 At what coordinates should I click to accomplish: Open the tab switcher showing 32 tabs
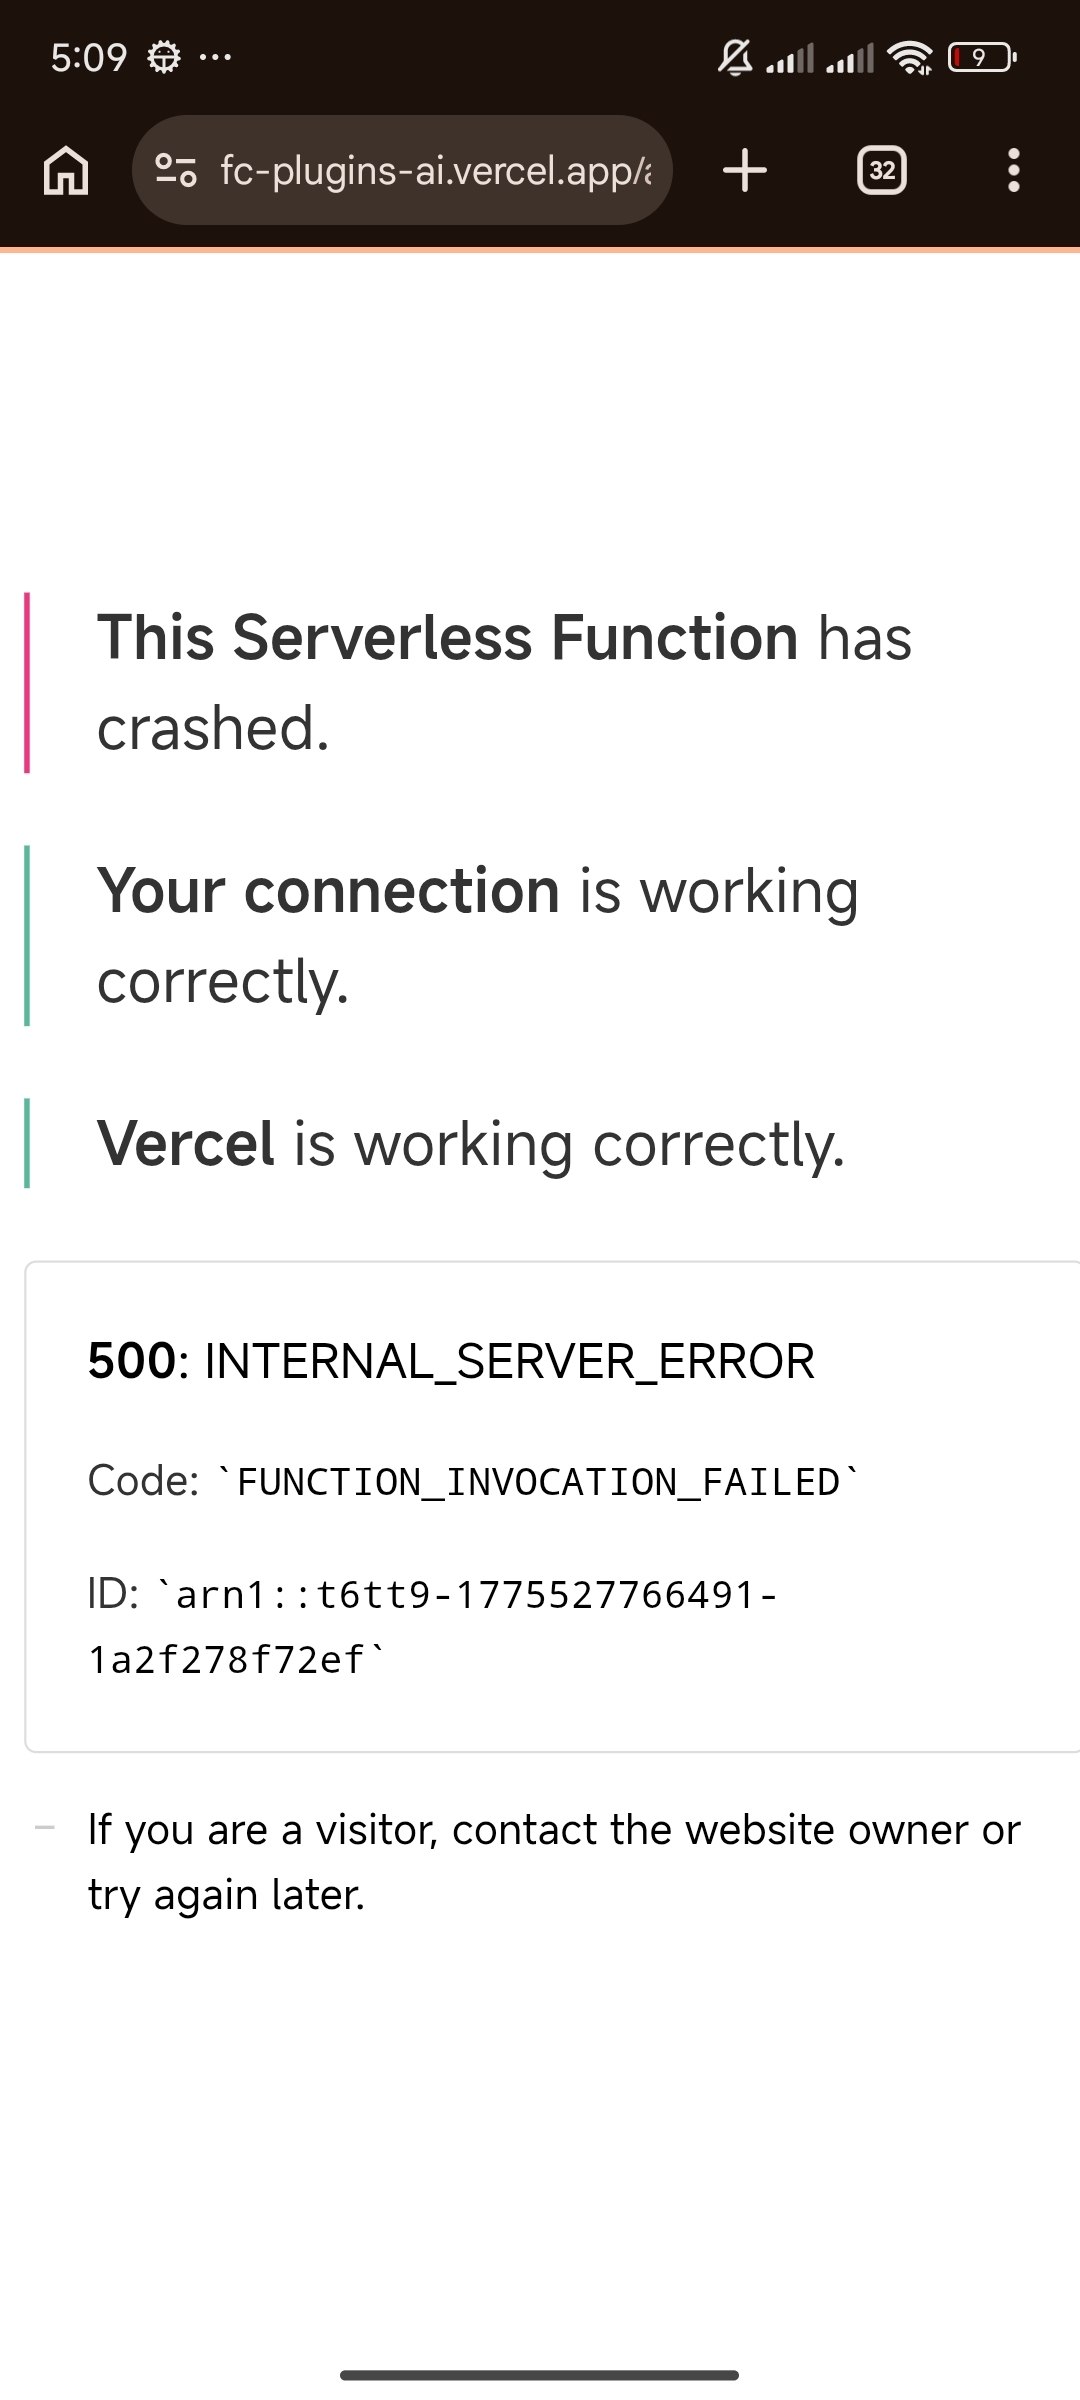click(882, 170)
